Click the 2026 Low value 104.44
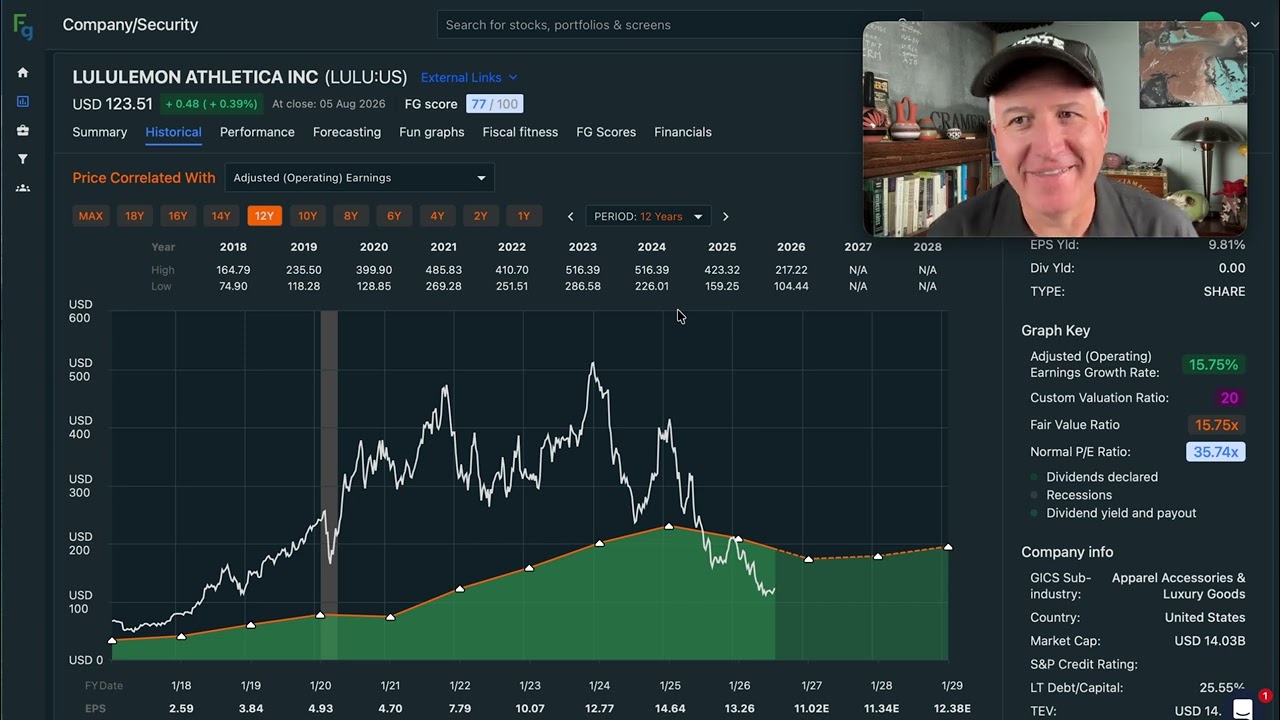The height and width of the screenshot is (720, 1280). pos(791,286)
